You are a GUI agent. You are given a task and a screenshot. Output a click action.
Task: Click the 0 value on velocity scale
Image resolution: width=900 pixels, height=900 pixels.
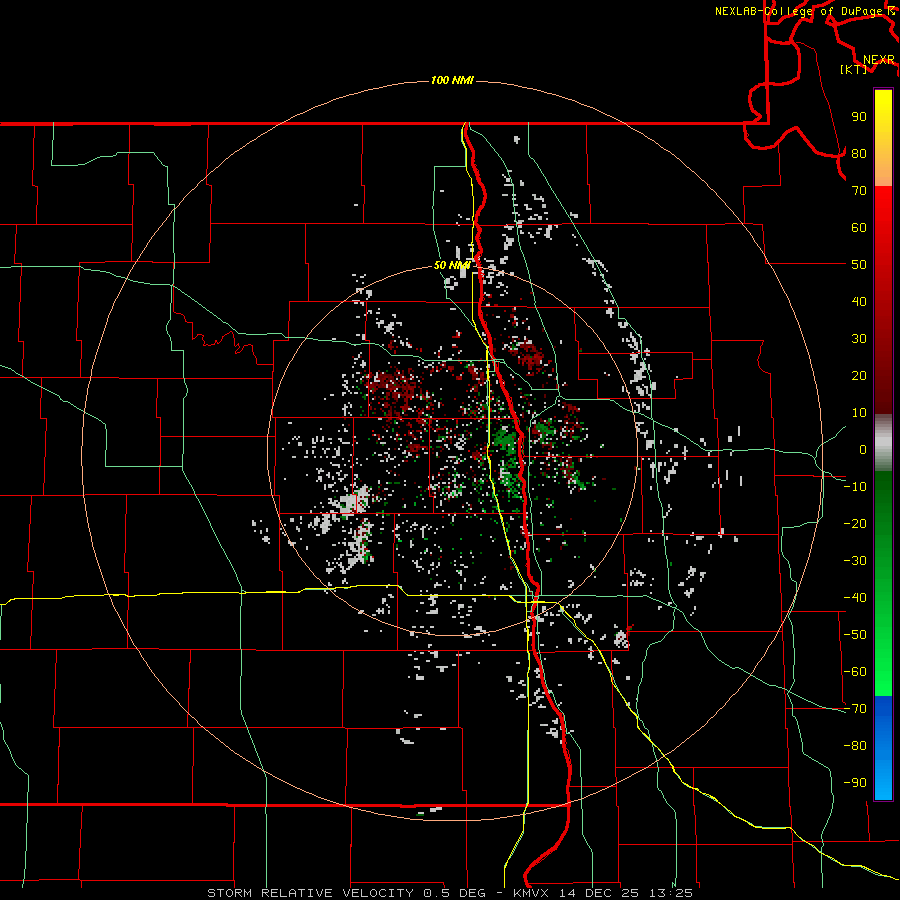tap(863, 450)
